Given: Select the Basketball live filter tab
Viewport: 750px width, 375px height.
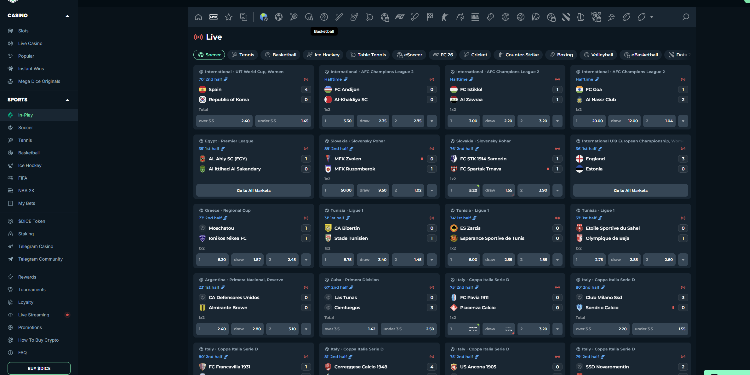Looking at the screenshot, I should click(280, 55).
